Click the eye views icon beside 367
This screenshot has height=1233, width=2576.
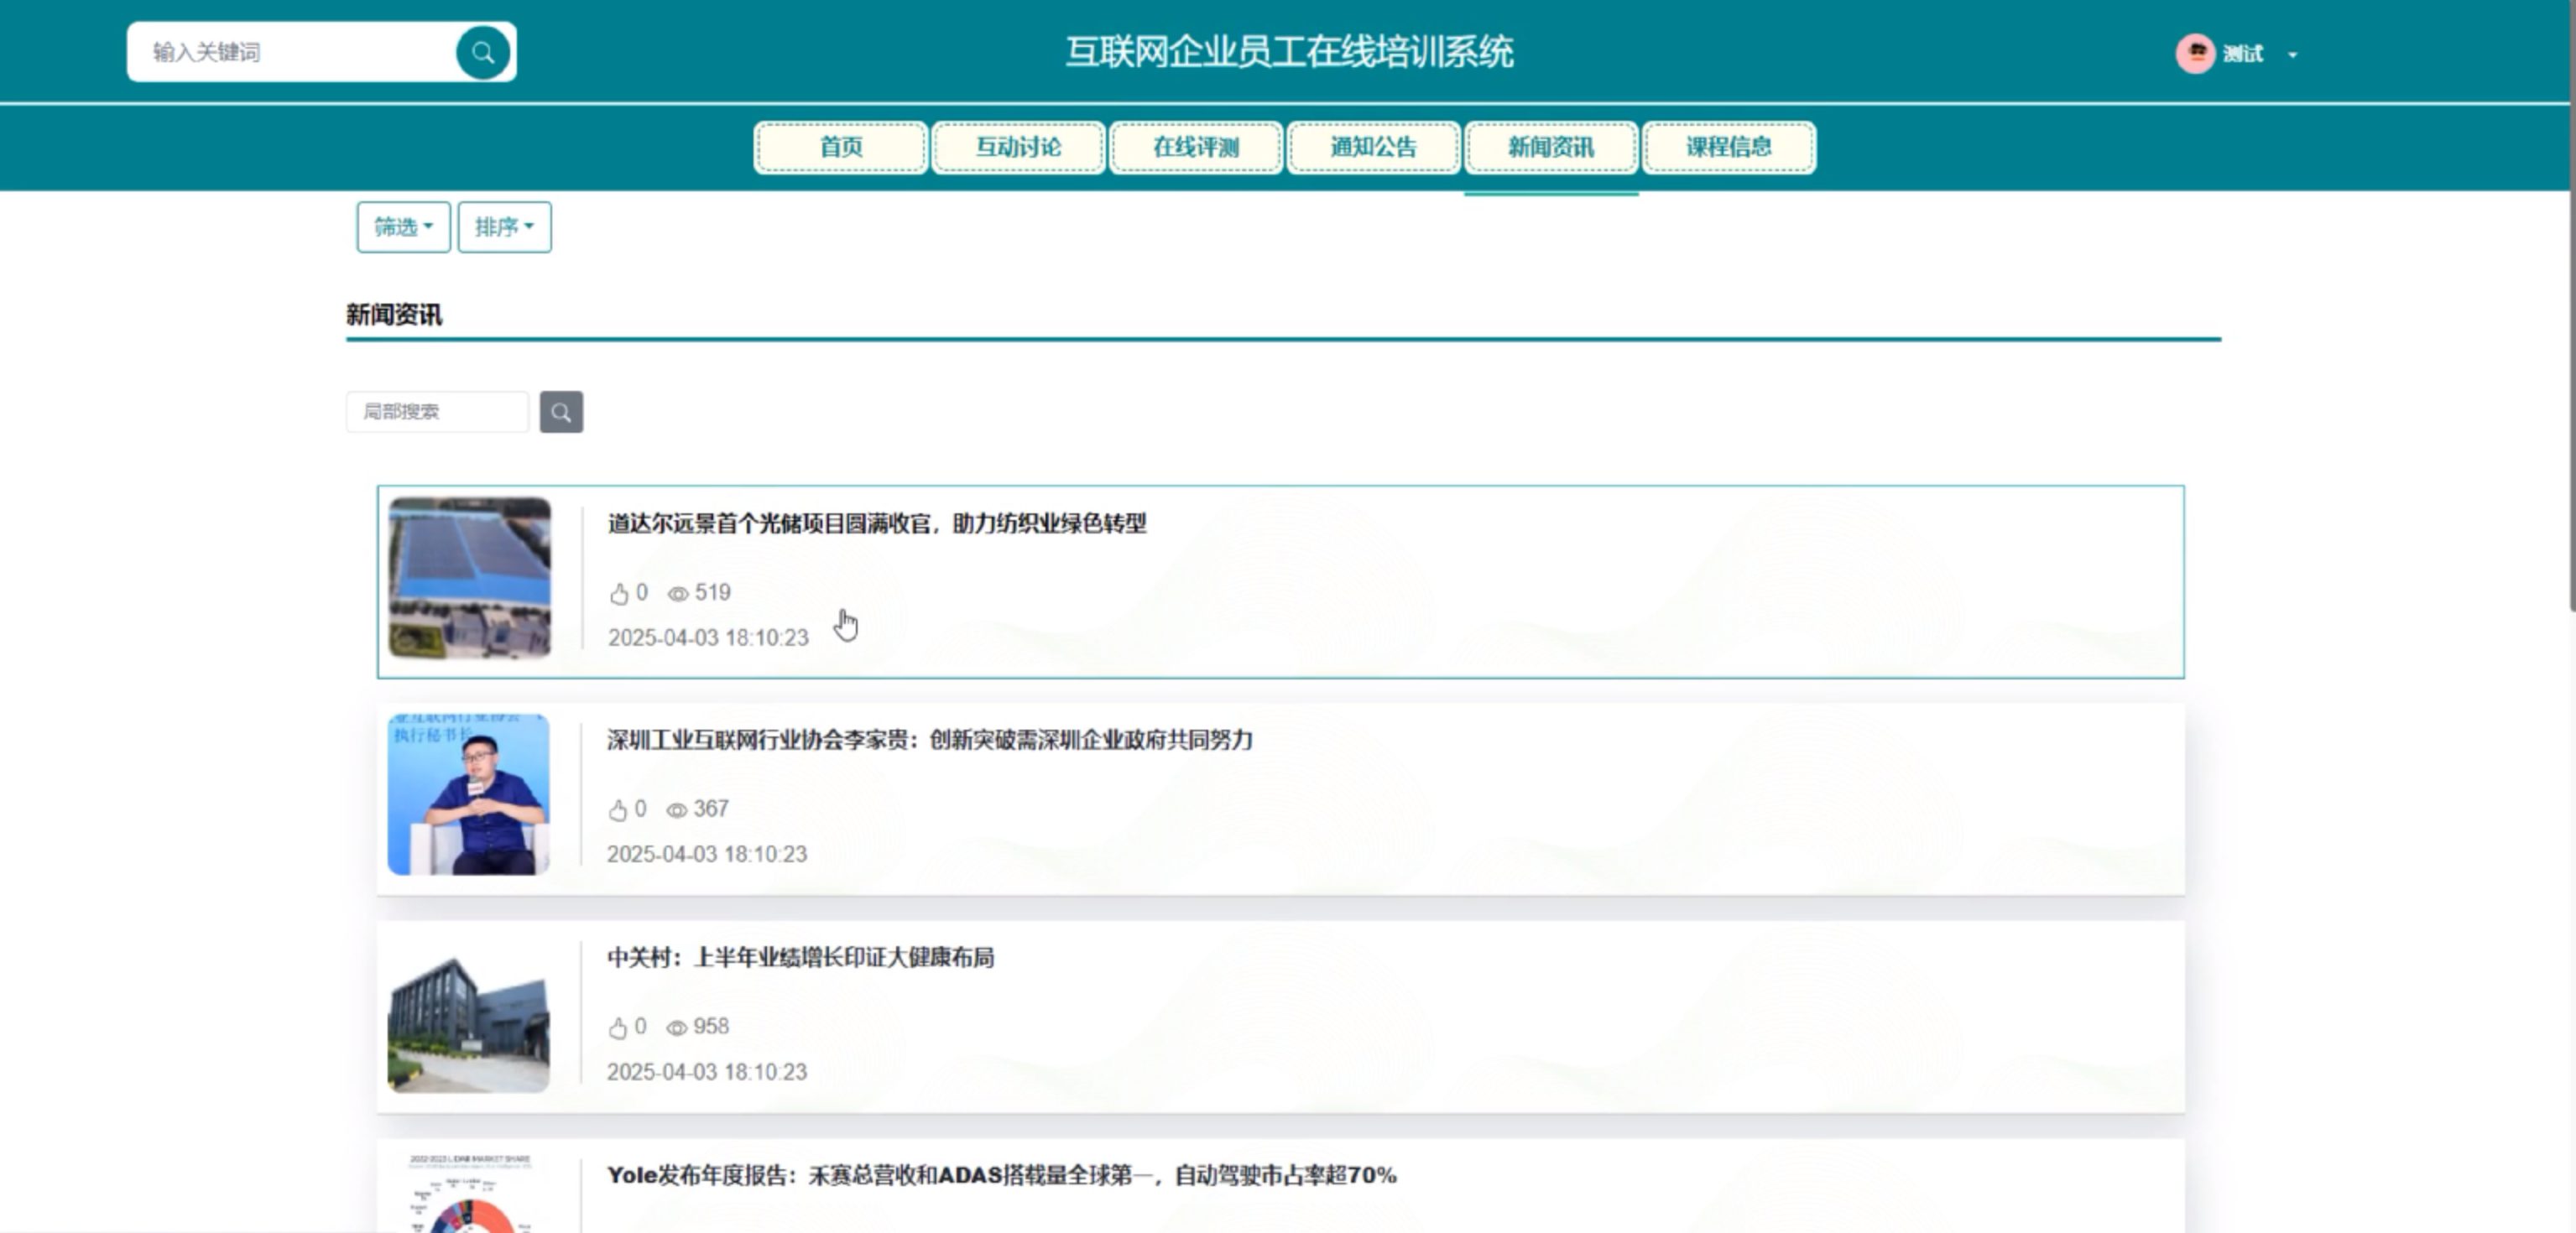coord(677,810)
